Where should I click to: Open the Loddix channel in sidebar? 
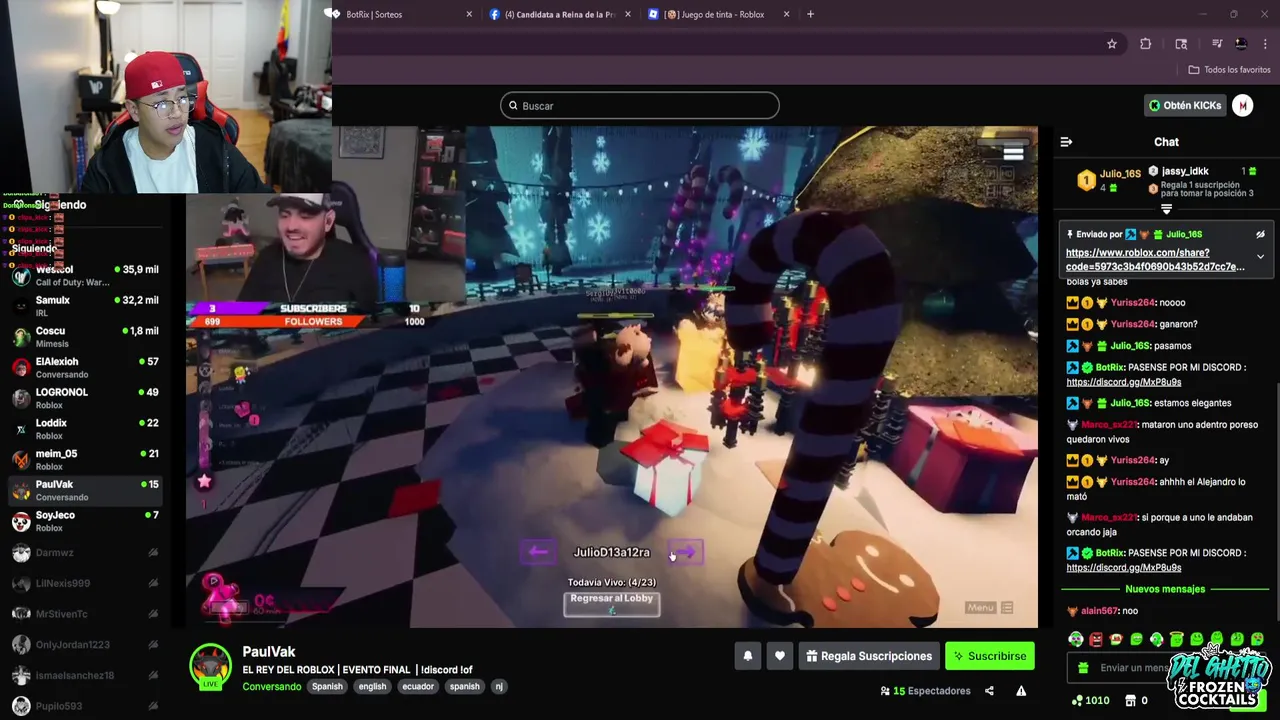(x=85, y=429)
